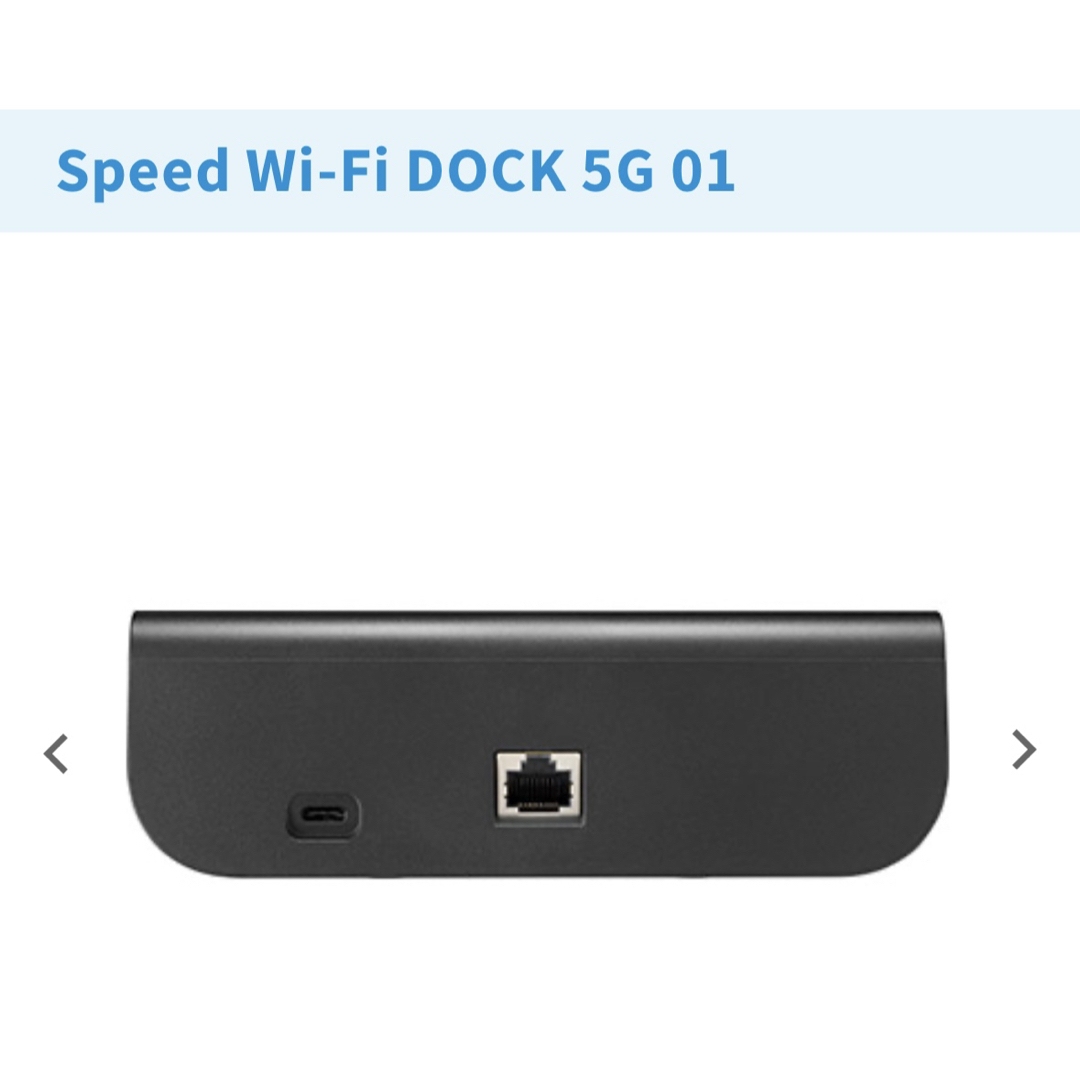The height and width of the screenshot is (1080, 1080).
Task: Click the word "DOCK" in the title
Action: point(486,169)
